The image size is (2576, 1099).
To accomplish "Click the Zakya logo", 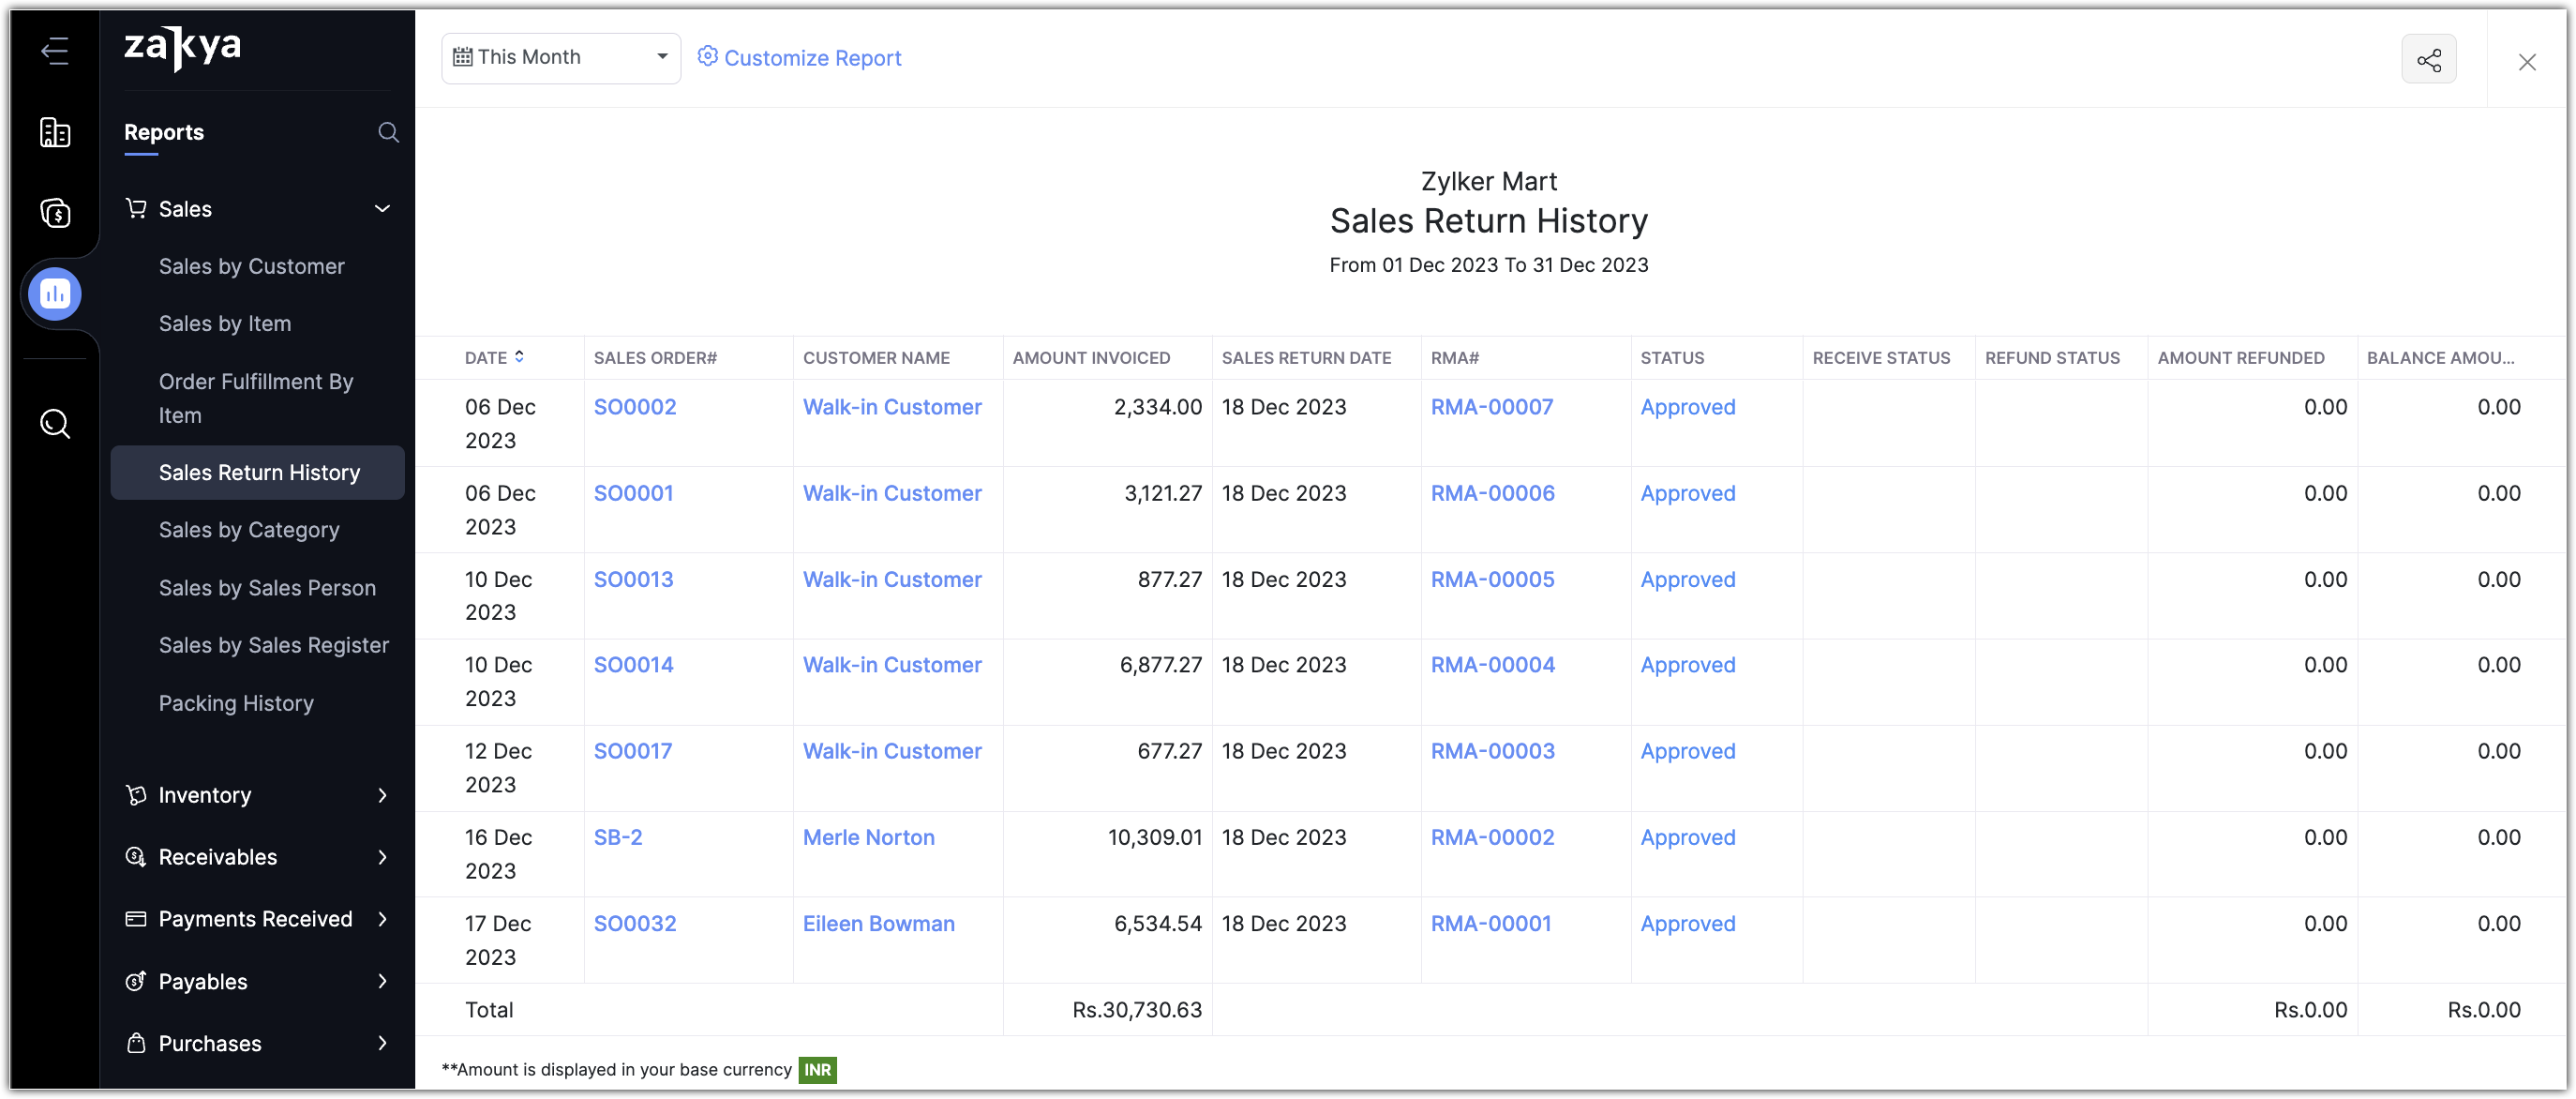I will click(182, 48).
